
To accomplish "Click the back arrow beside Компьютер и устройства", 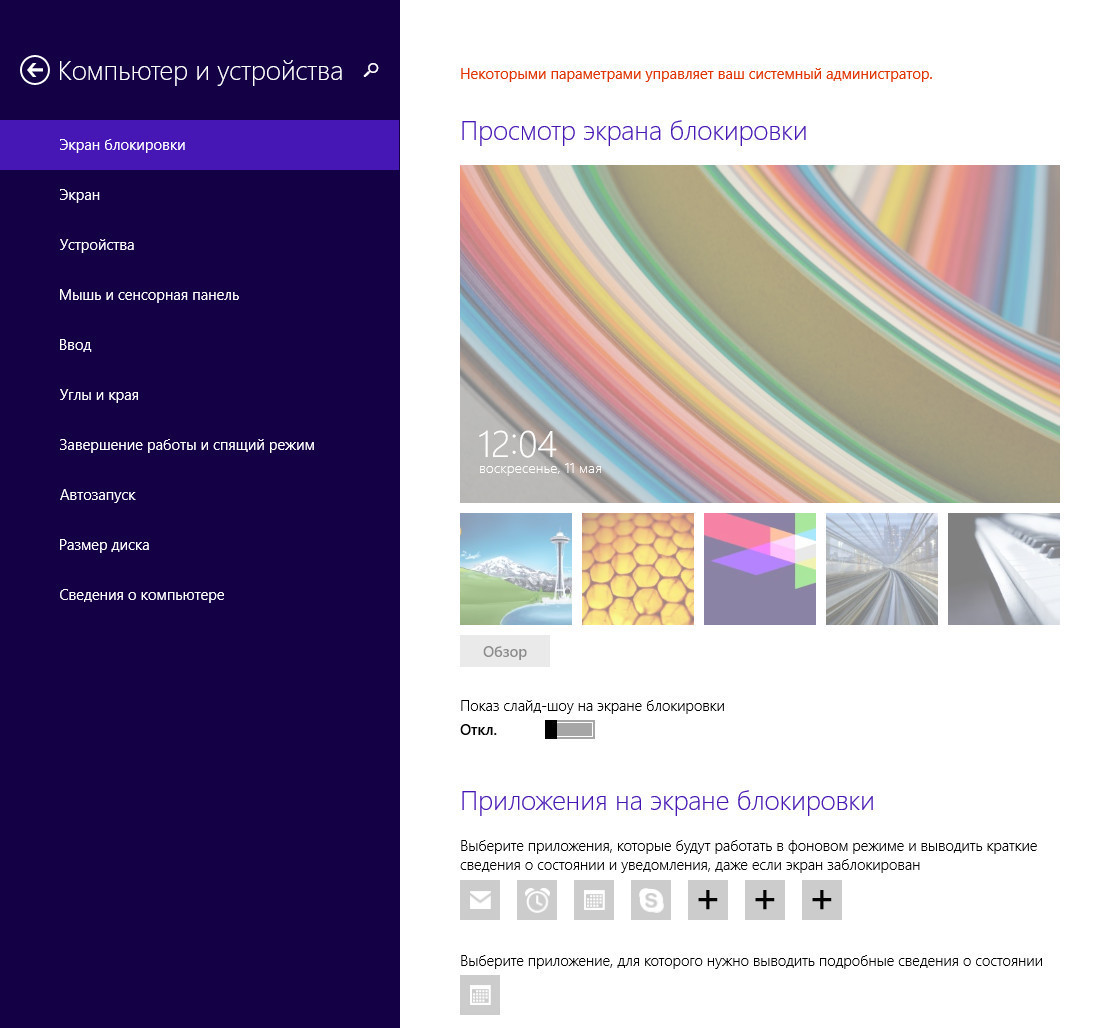I will tap(35, 71).
